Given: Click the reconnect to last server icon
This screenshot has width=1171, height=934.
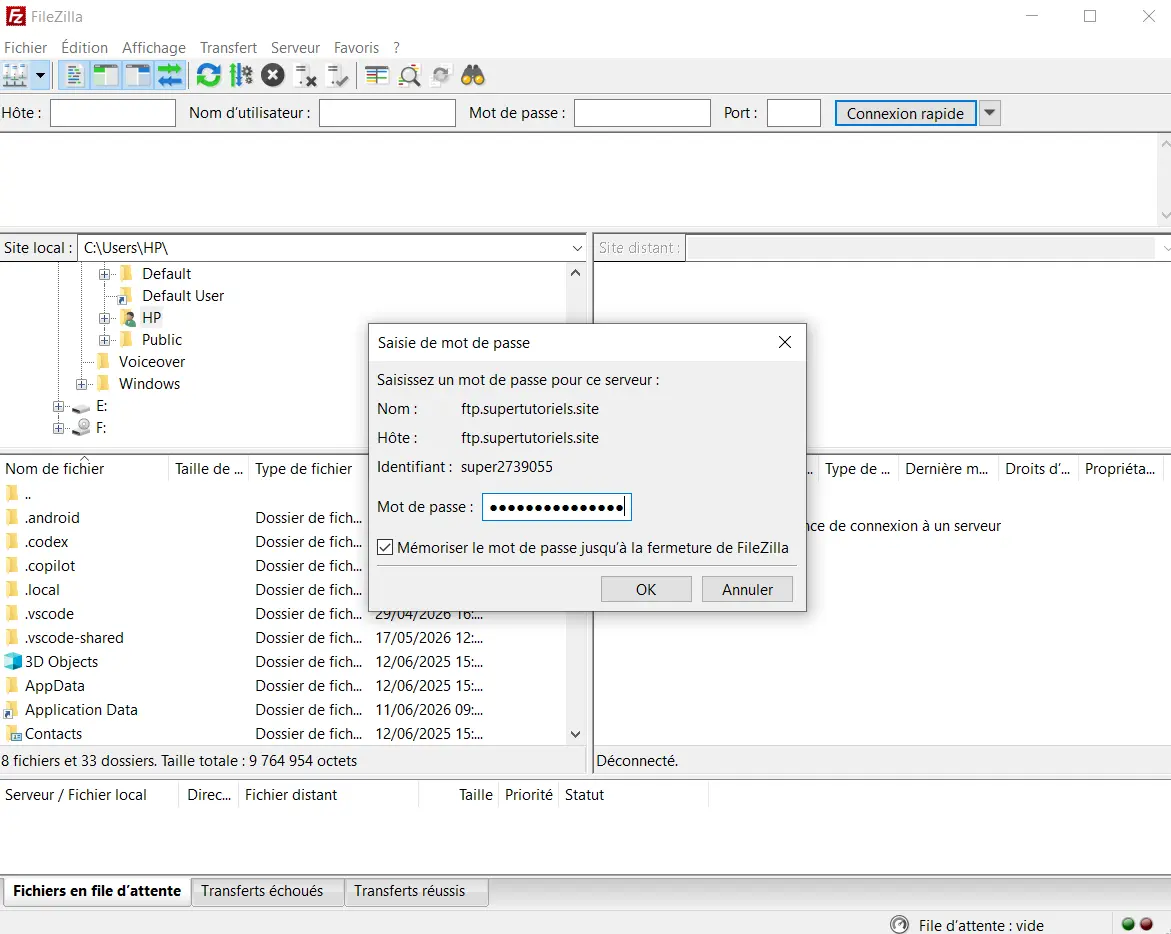Looking at the screenshot, I should tap(338, 75).
